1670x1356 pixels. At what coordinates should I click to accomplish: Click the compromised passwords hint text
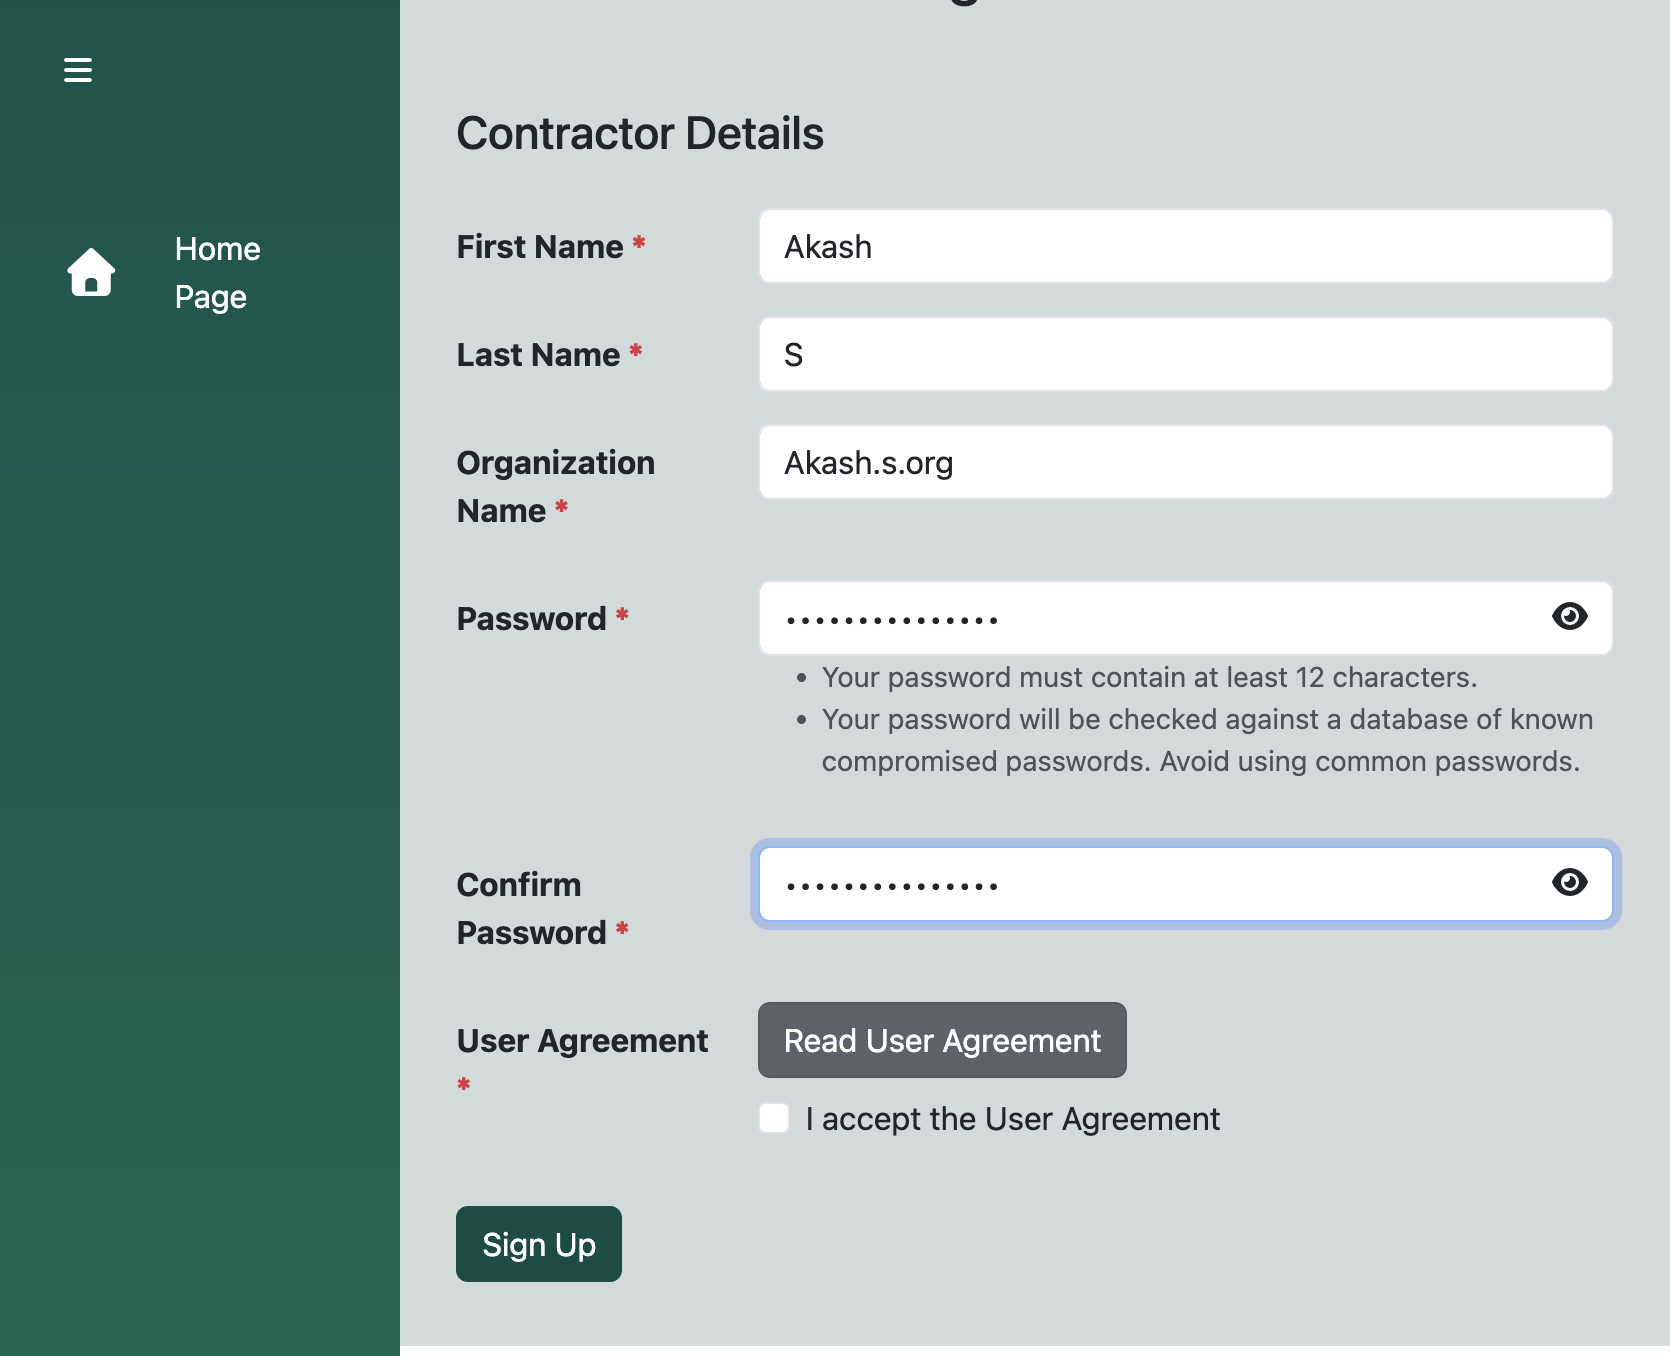(x=1207, y=740)
